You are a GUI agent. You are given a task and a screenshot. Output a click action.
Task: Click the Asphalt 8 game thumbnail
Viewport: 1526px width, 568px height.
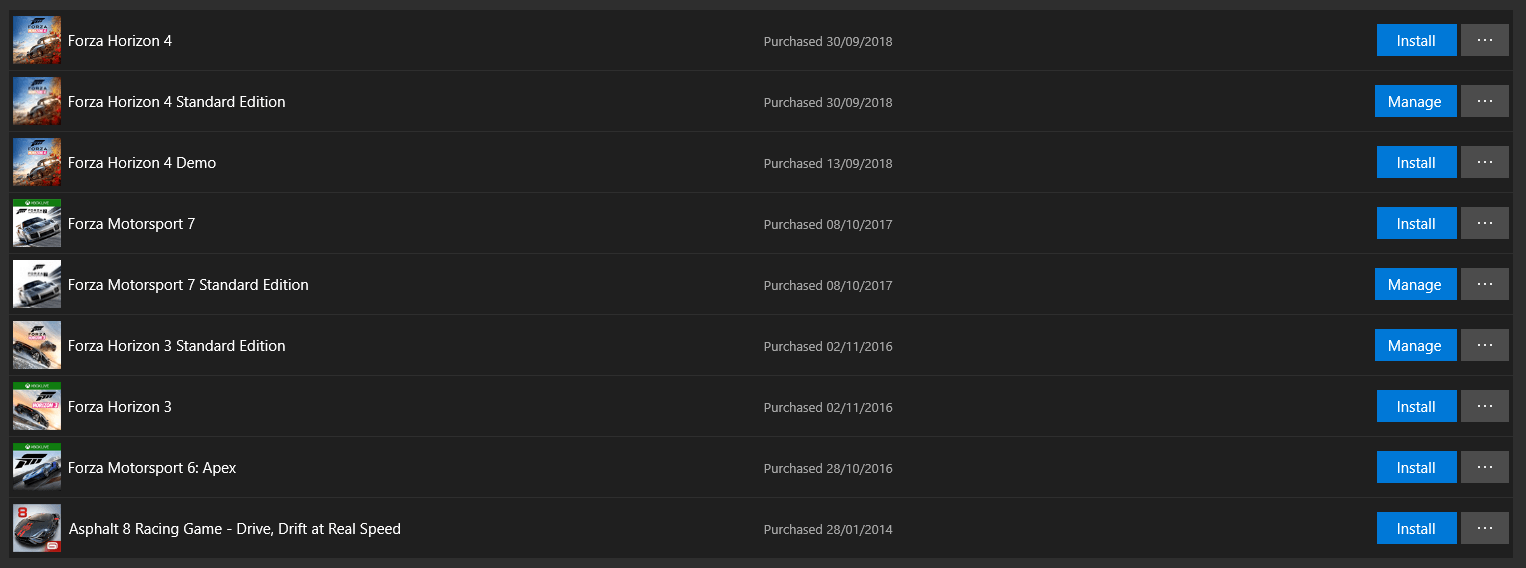37,529
